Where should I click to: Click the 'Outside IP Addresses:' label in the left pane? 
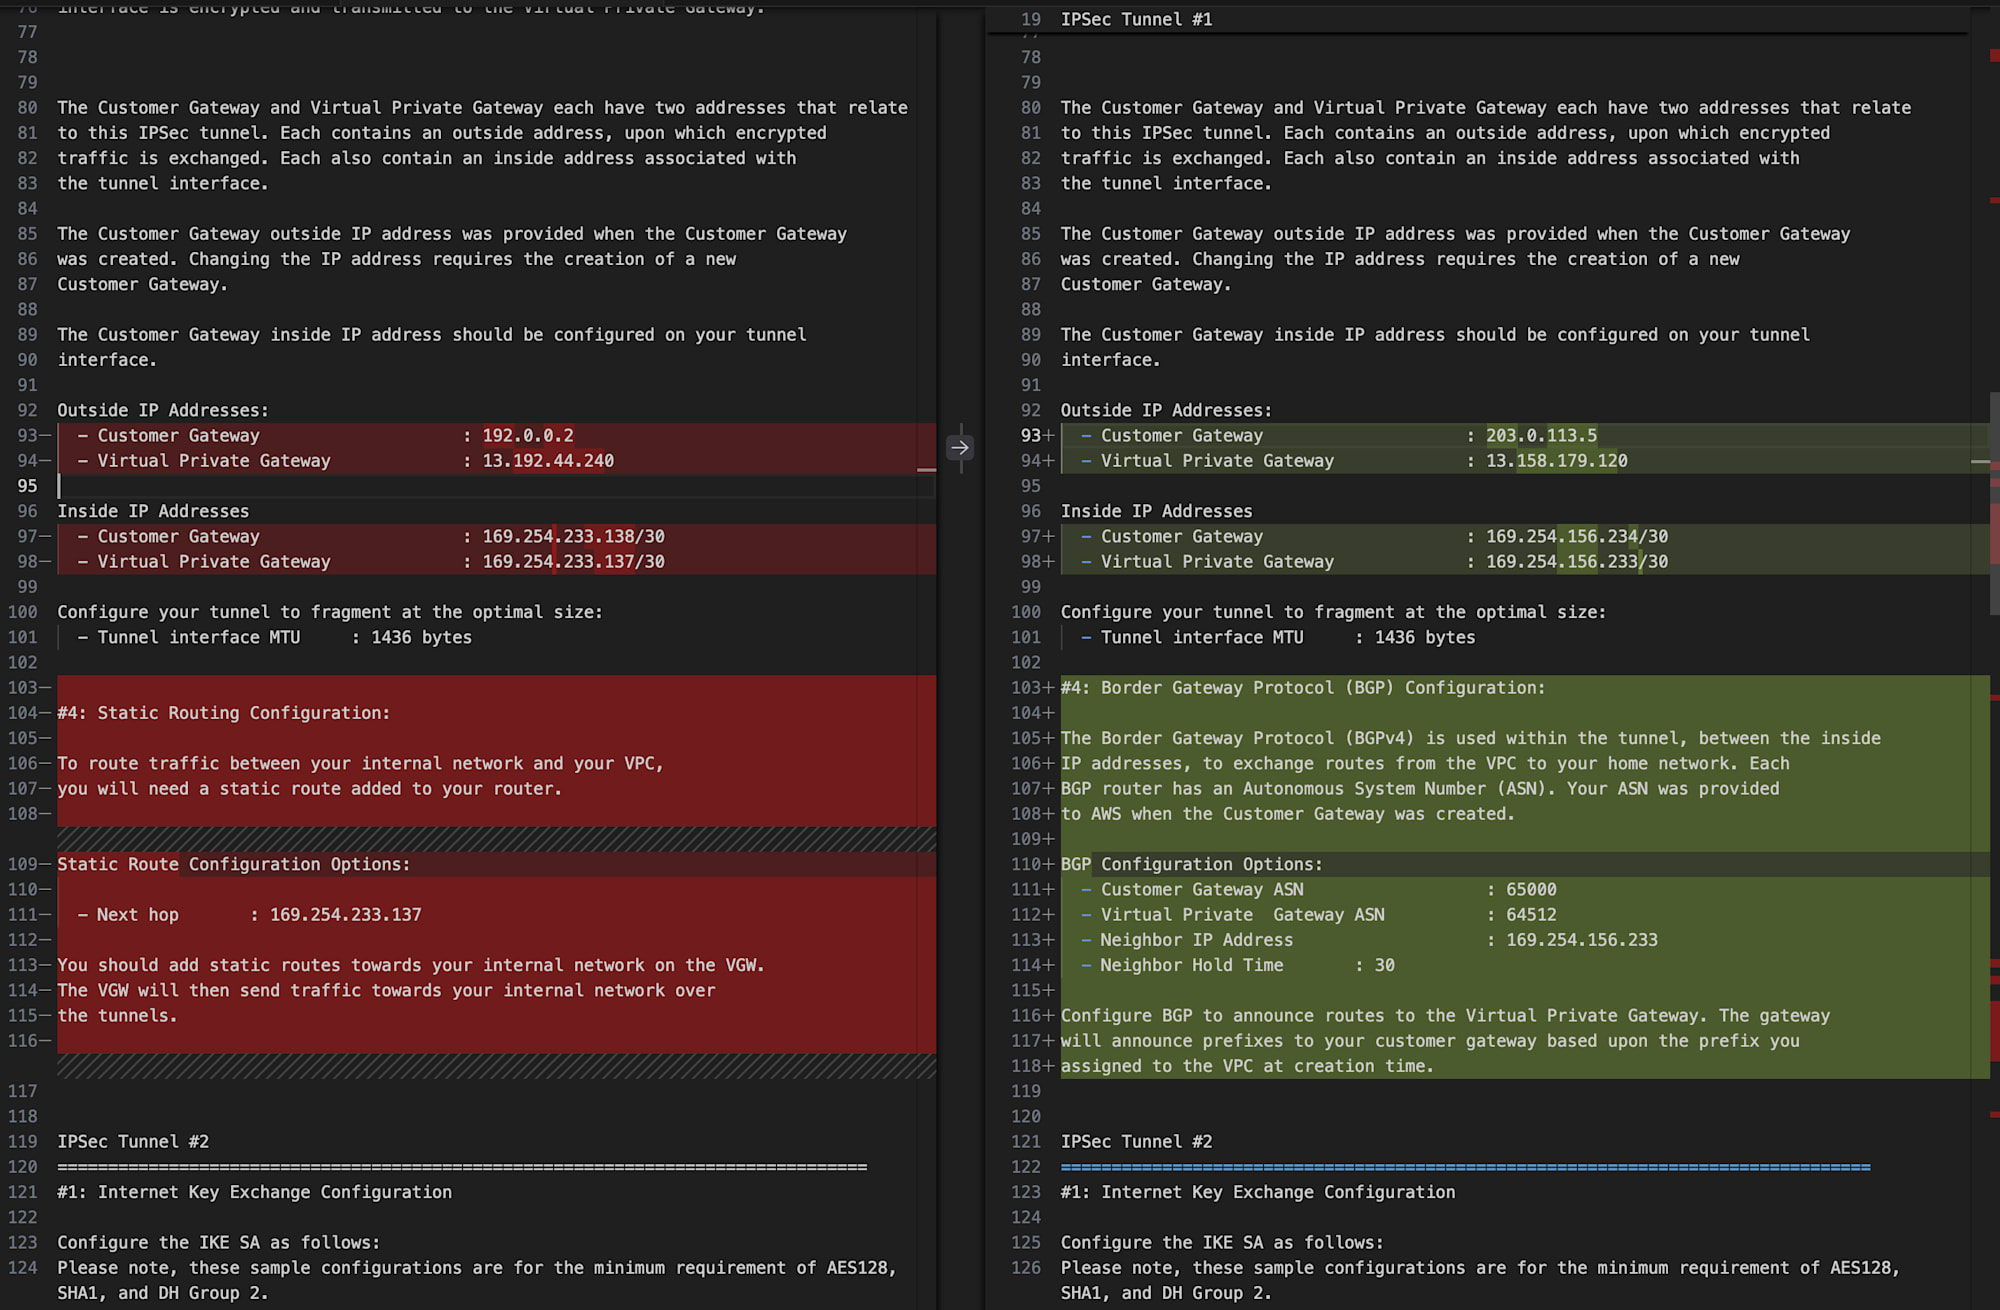pos(163,410)
